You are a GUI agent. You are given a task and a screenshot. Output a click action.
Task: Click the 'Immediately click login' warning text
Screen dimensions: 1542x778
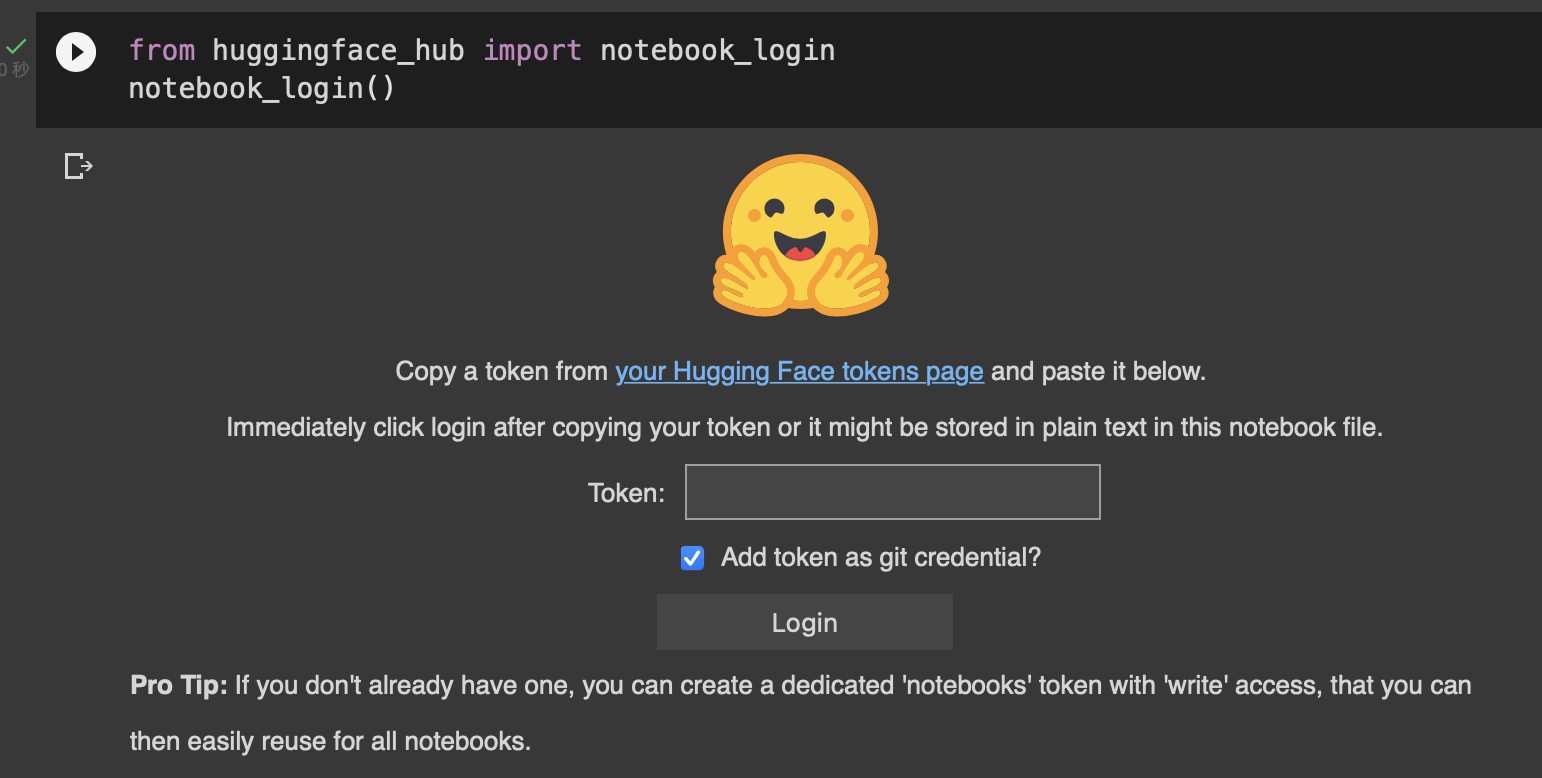pos(804,428)
